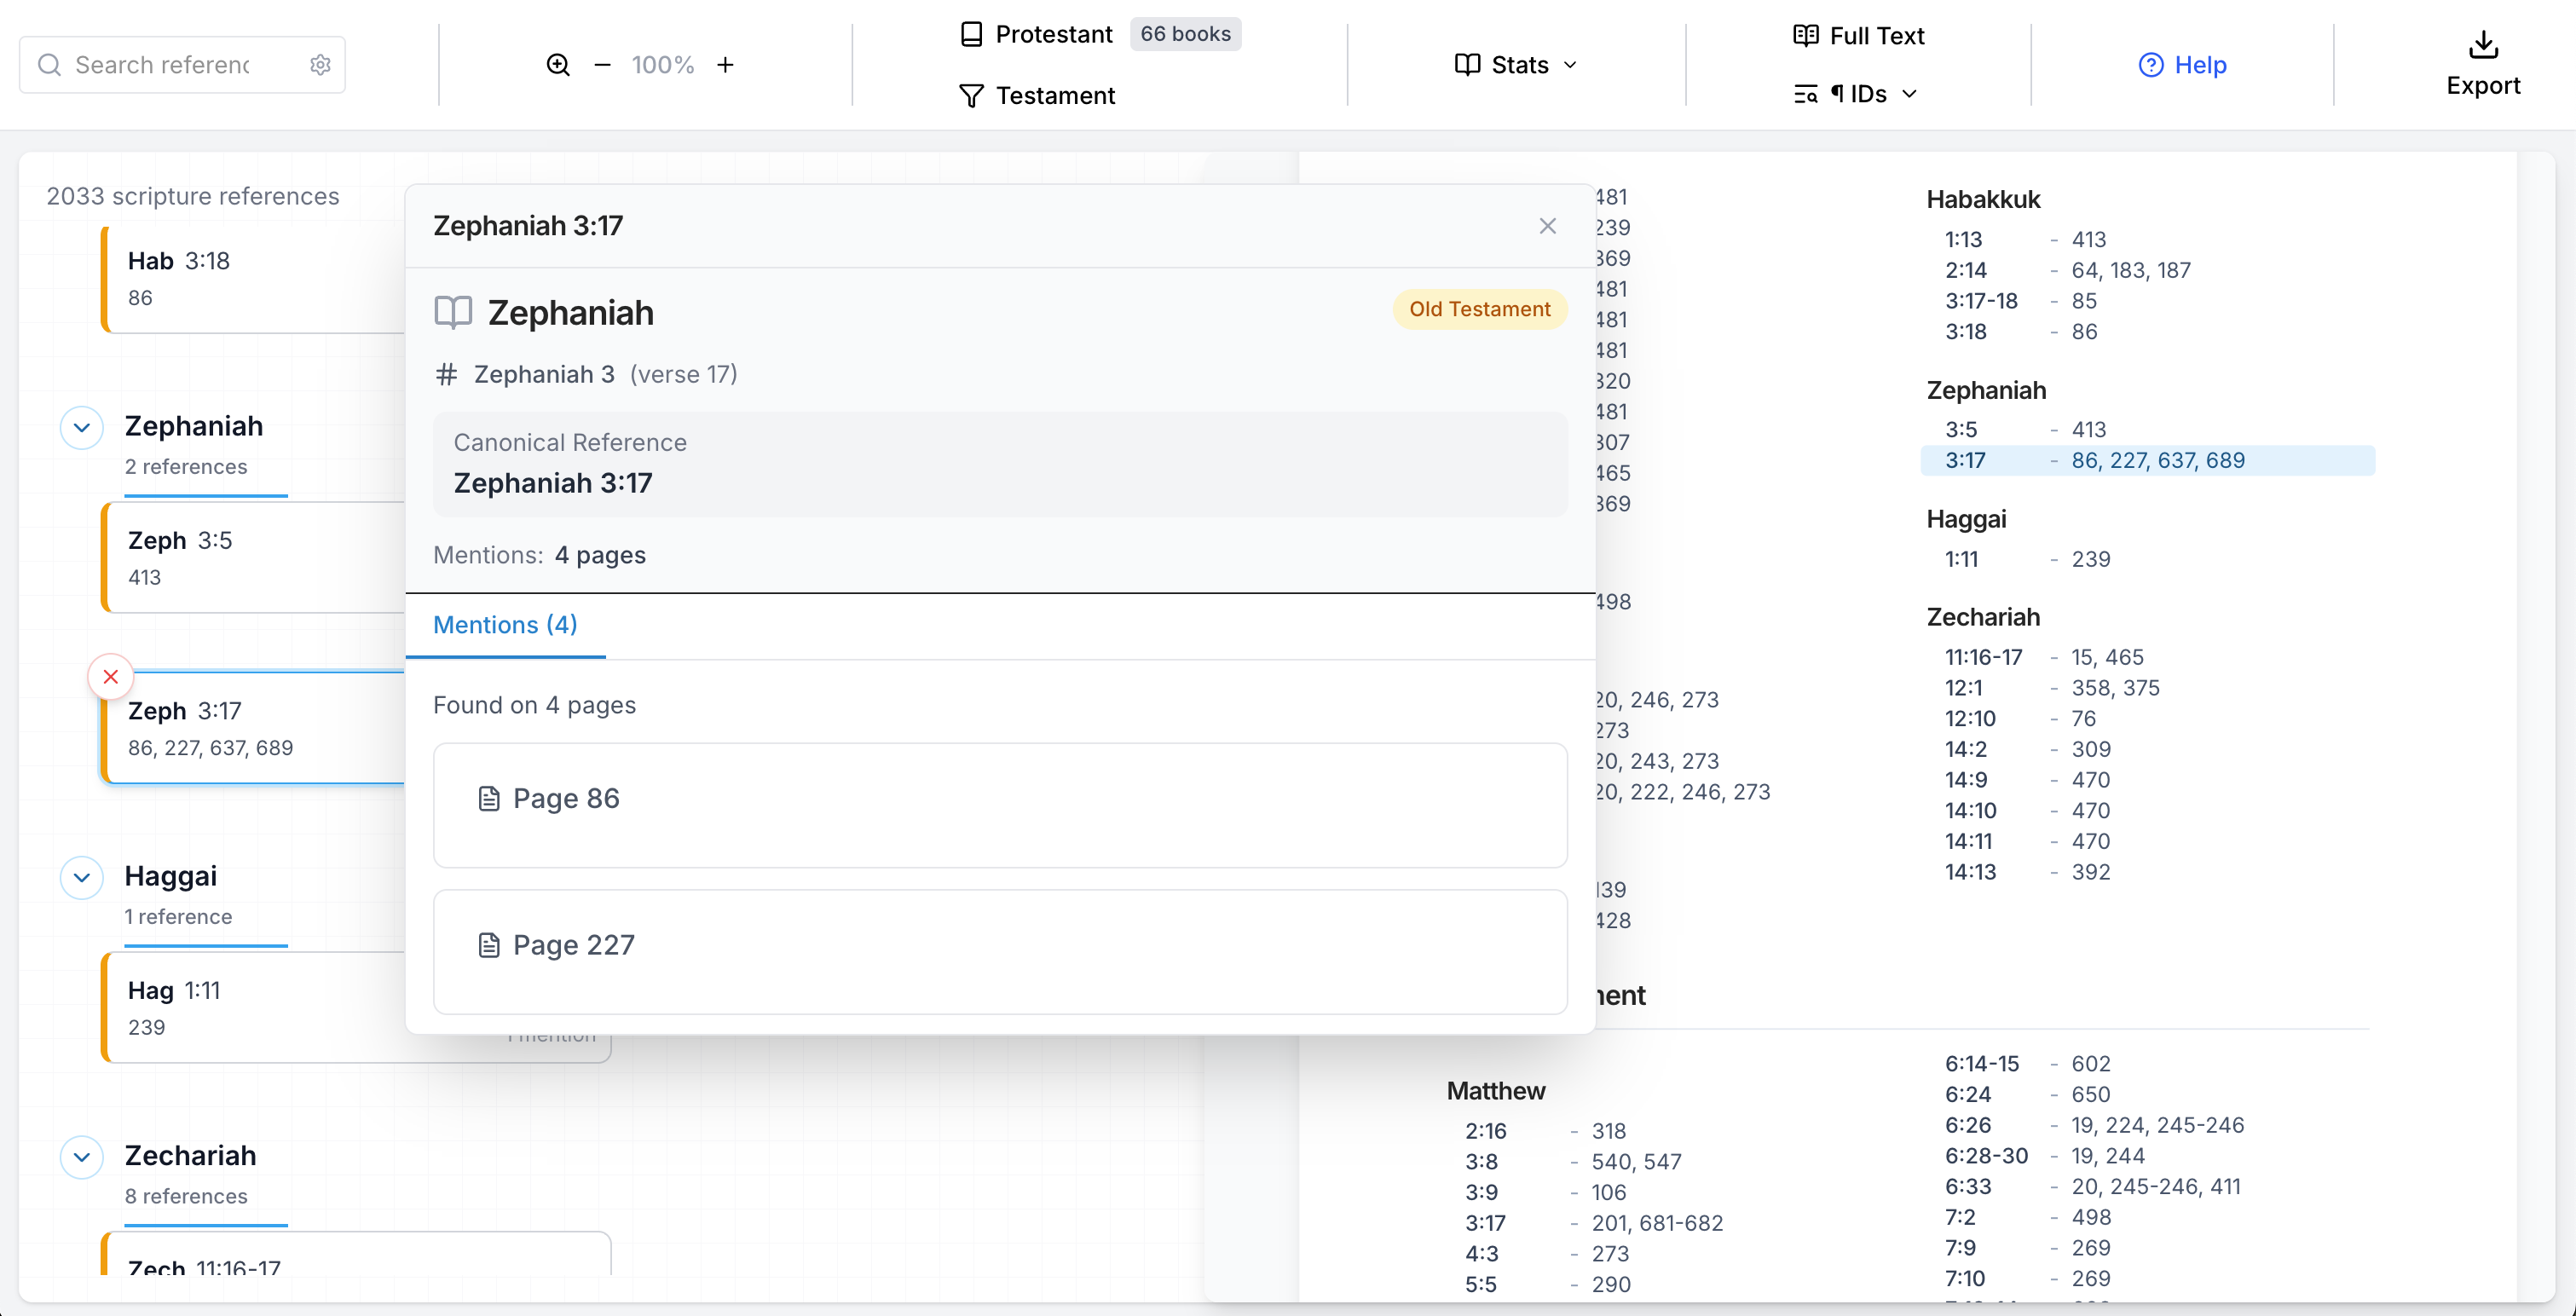
Task: Click the hash icon beside Zephaniah 3
Action: pyautogui.click(x=447, y=374)
